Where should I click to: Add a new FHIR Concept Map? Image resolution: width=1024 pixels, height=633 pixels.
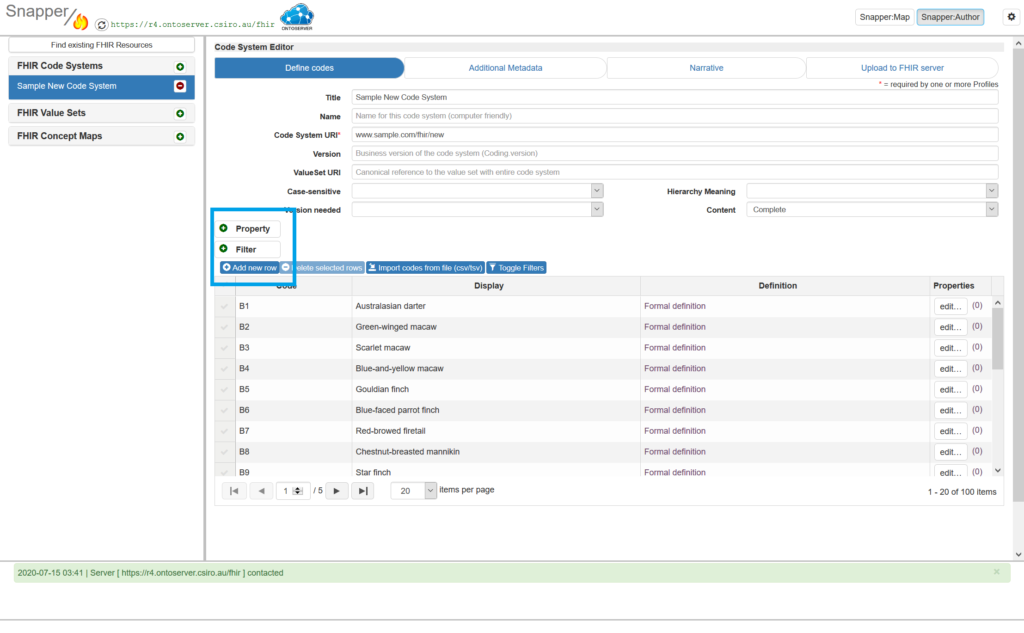pos(180,137)
